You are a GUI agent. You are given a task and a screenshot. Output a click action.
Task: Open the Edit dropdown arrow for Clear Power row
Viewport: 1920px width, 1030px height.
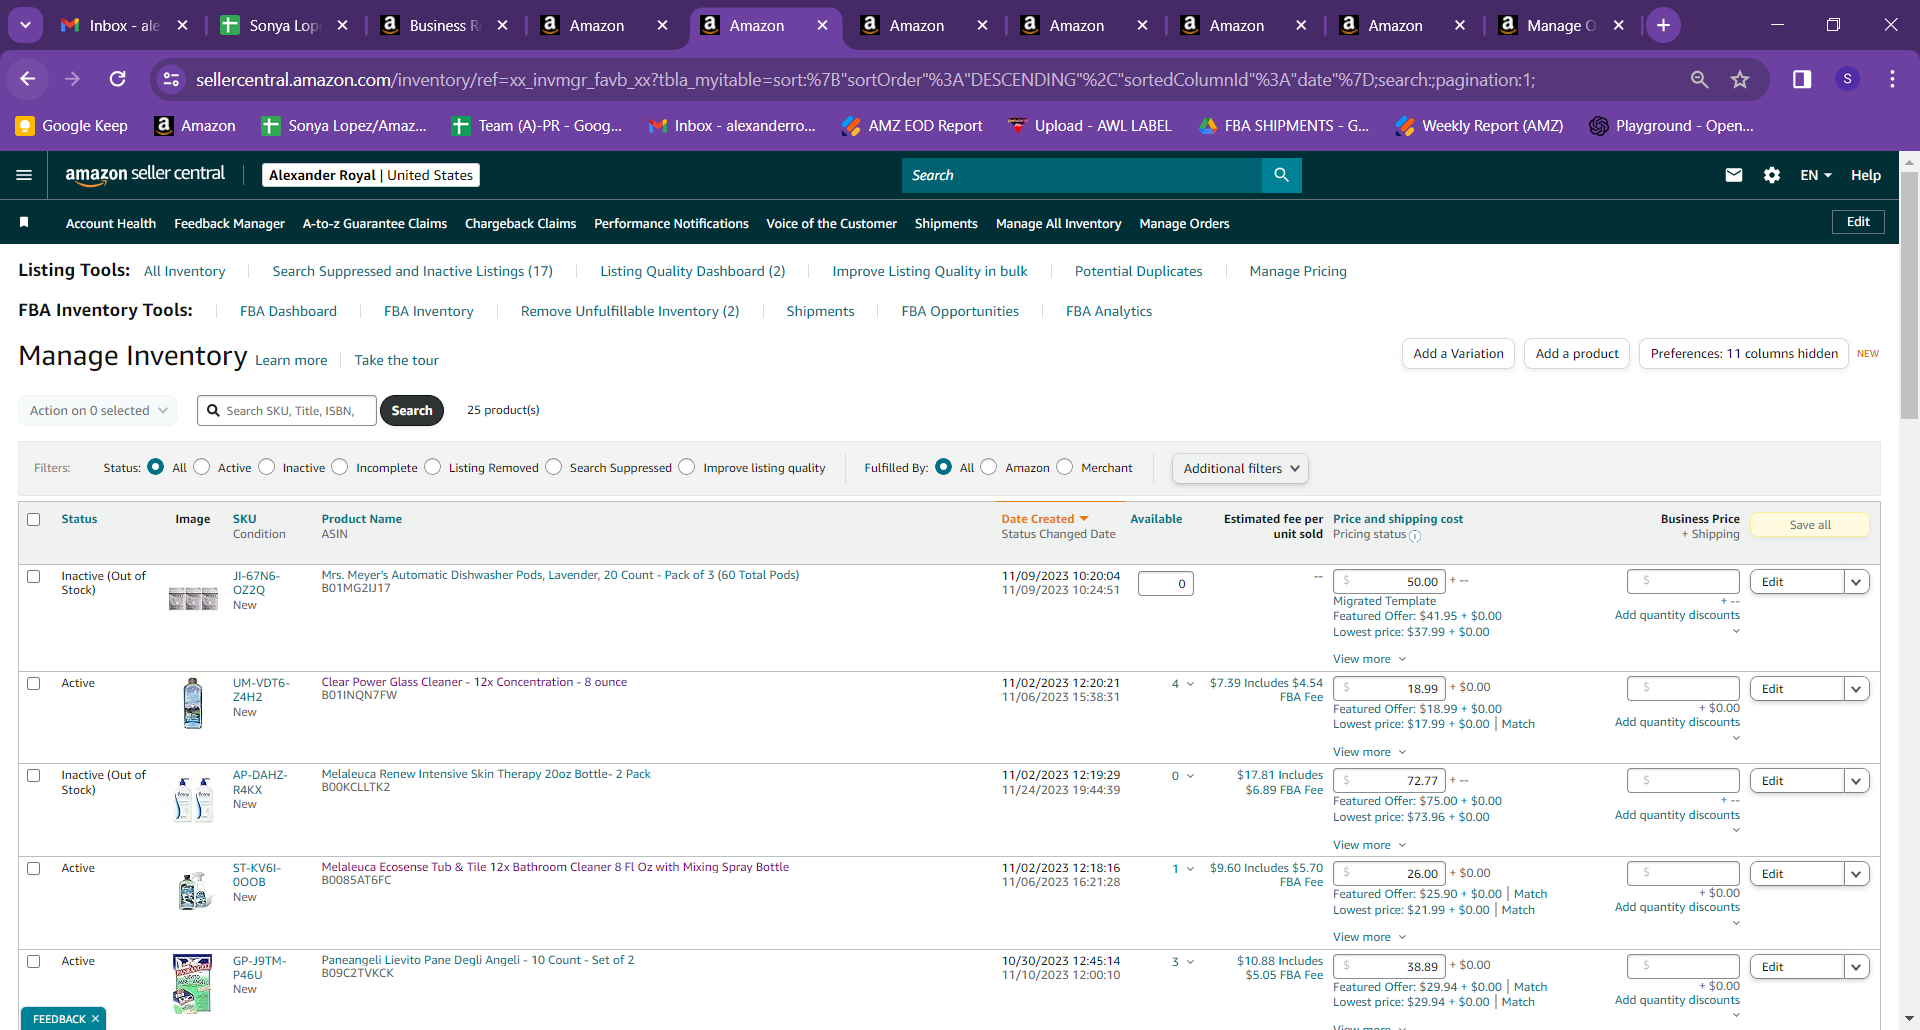(x=1857, y=689)
